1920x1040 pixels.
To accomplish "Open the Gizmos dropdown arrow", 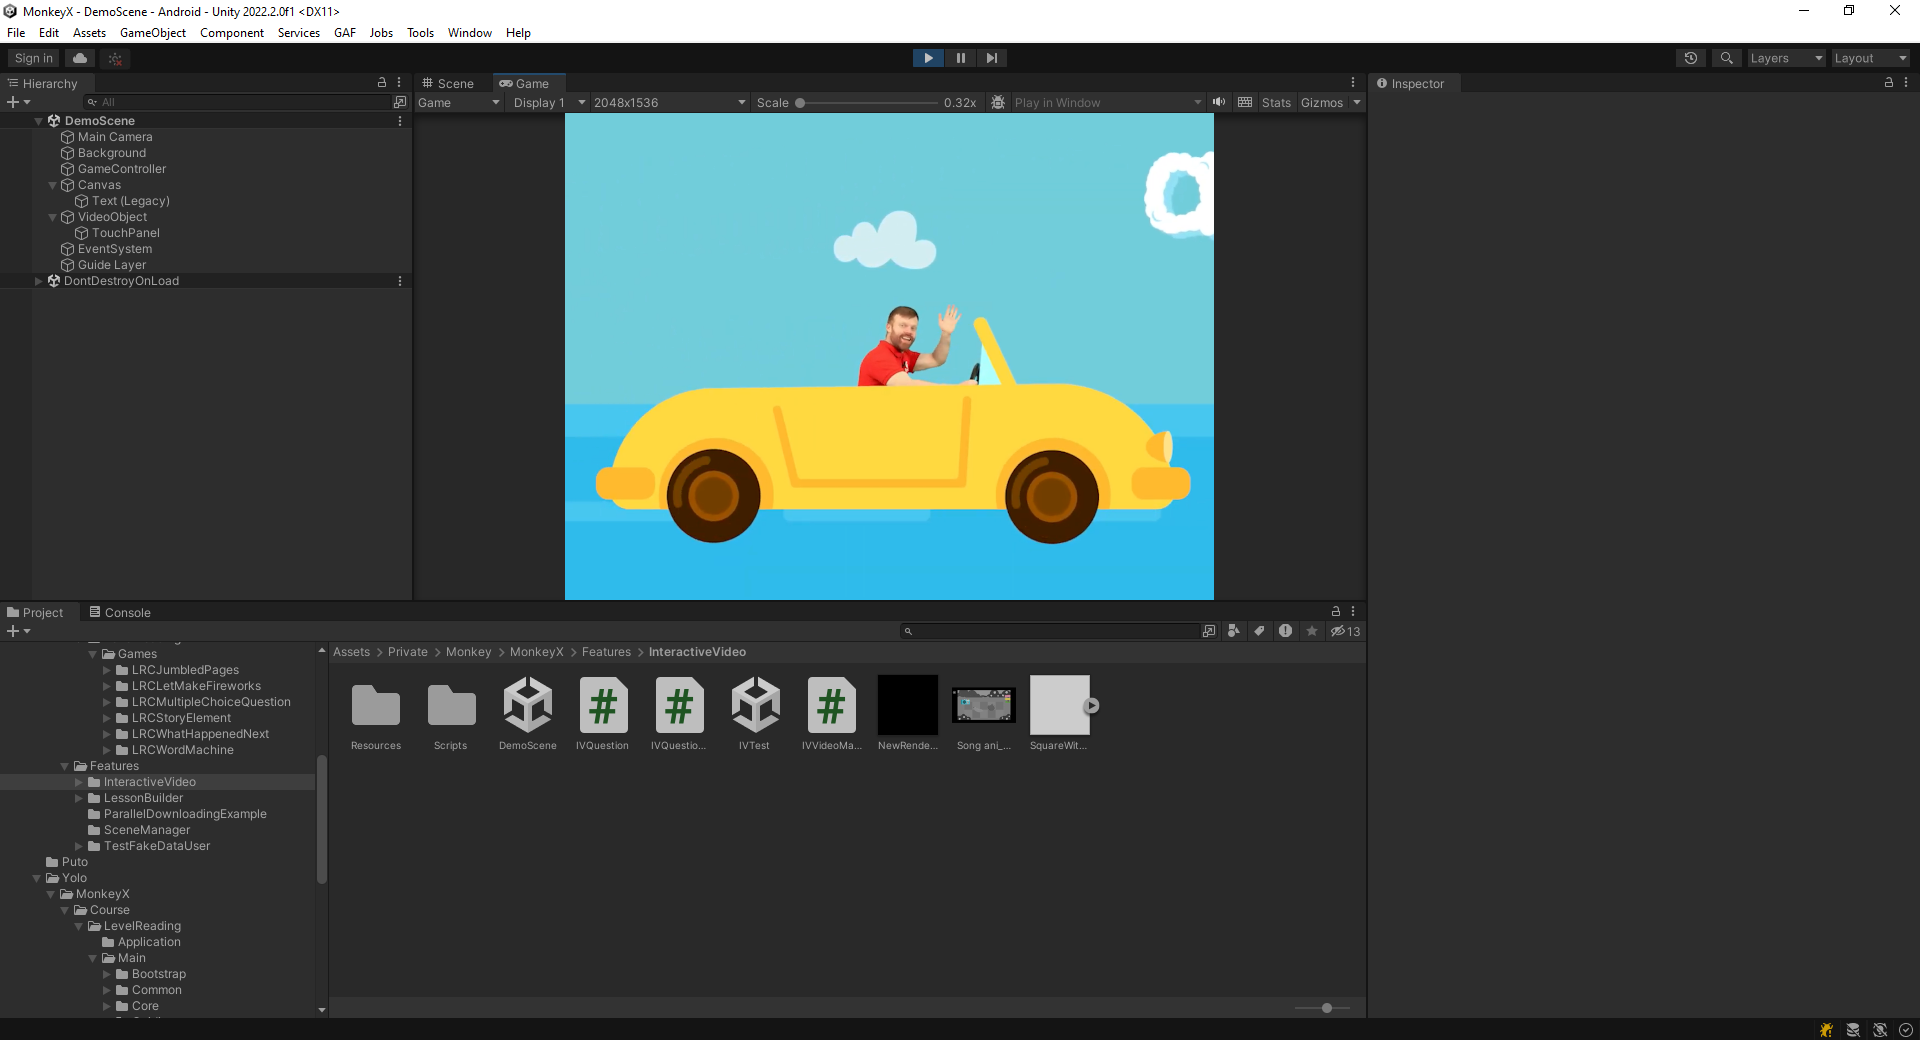I will point(1357,102).
